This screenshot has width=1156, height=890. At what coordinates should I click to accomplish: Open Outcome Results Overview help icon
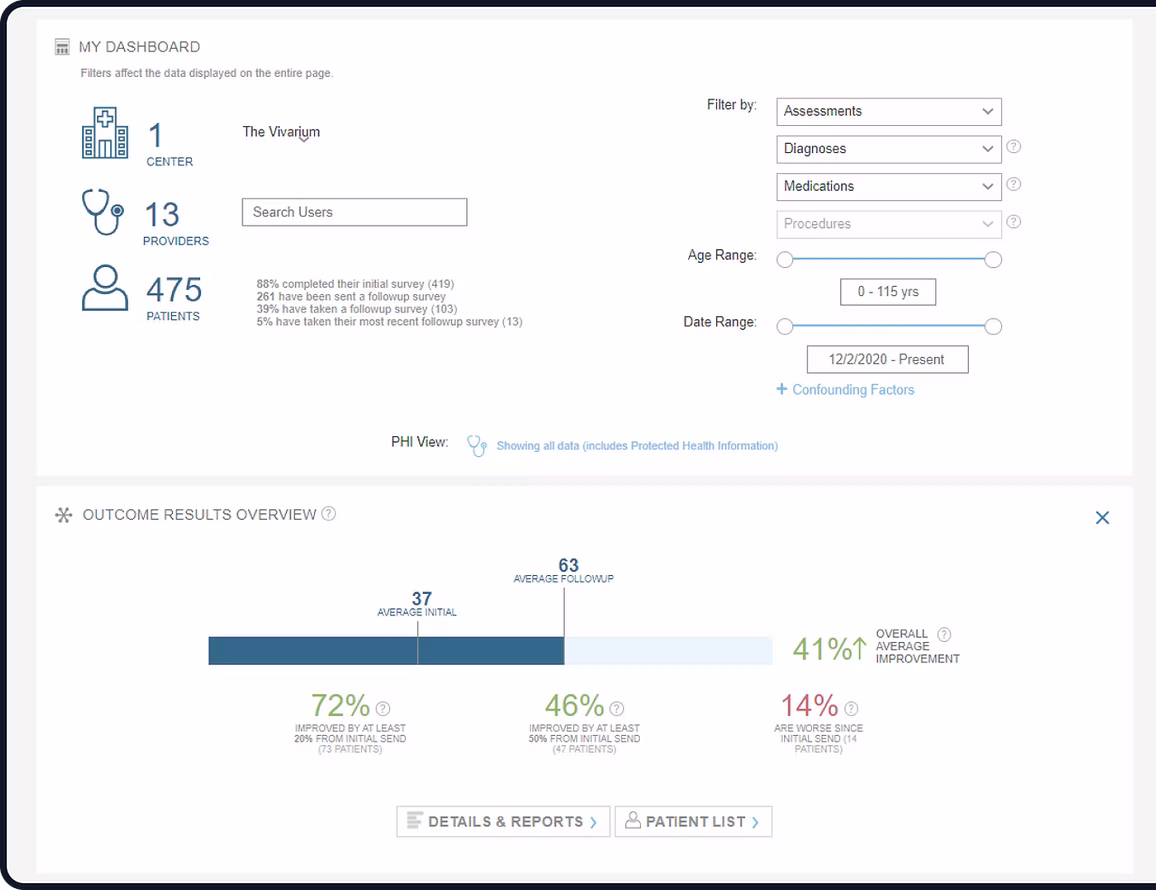coord(329,514)
